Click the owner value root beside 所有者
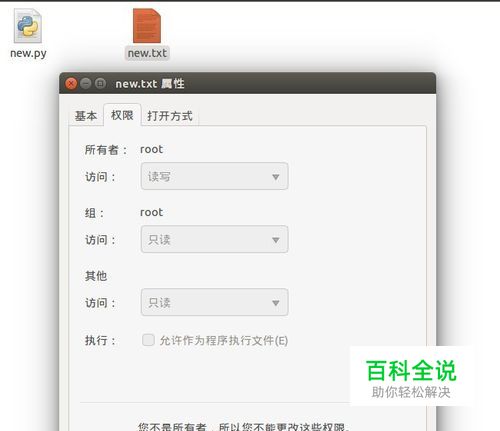The height and width of the screenshot is (431, 500). (x=152, y=149)
